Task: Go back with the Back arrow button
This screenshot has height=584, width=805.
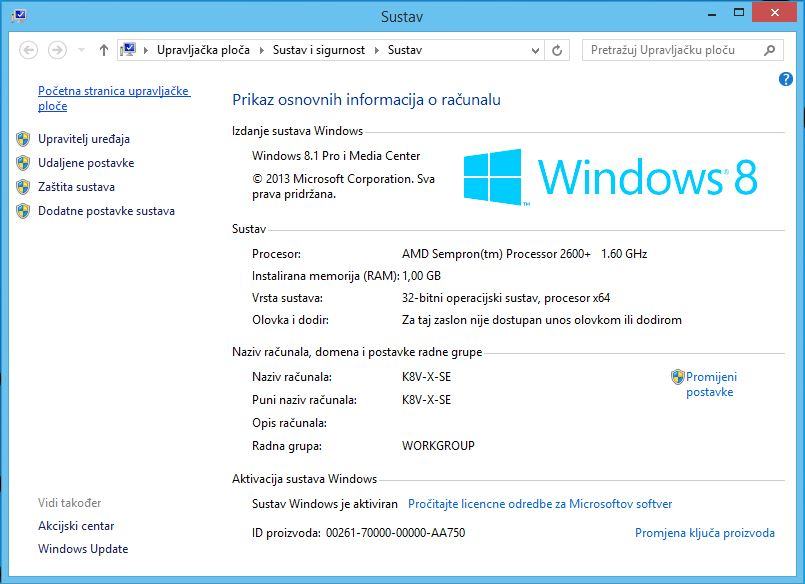Action: coord(29,50)
